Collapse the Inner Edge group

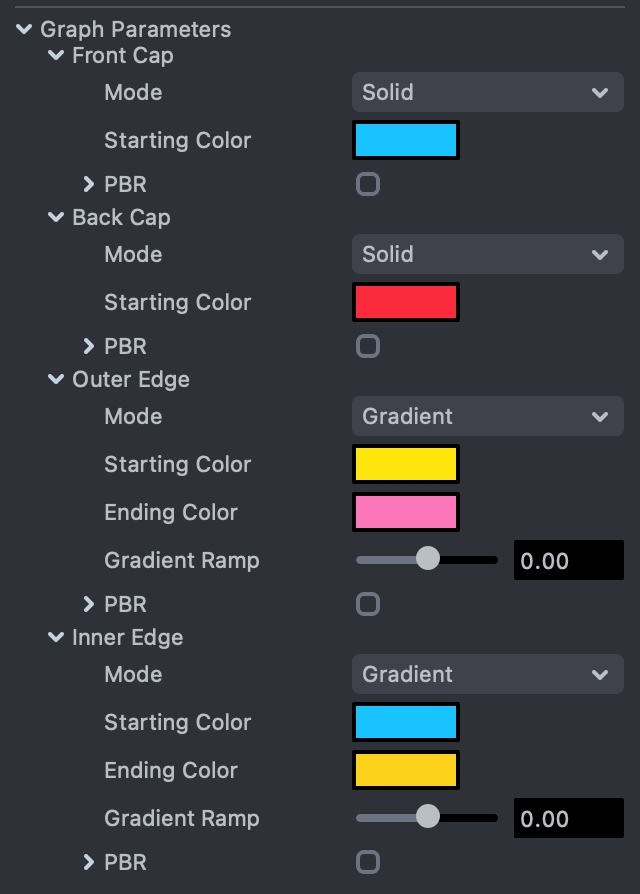[56, 638]
